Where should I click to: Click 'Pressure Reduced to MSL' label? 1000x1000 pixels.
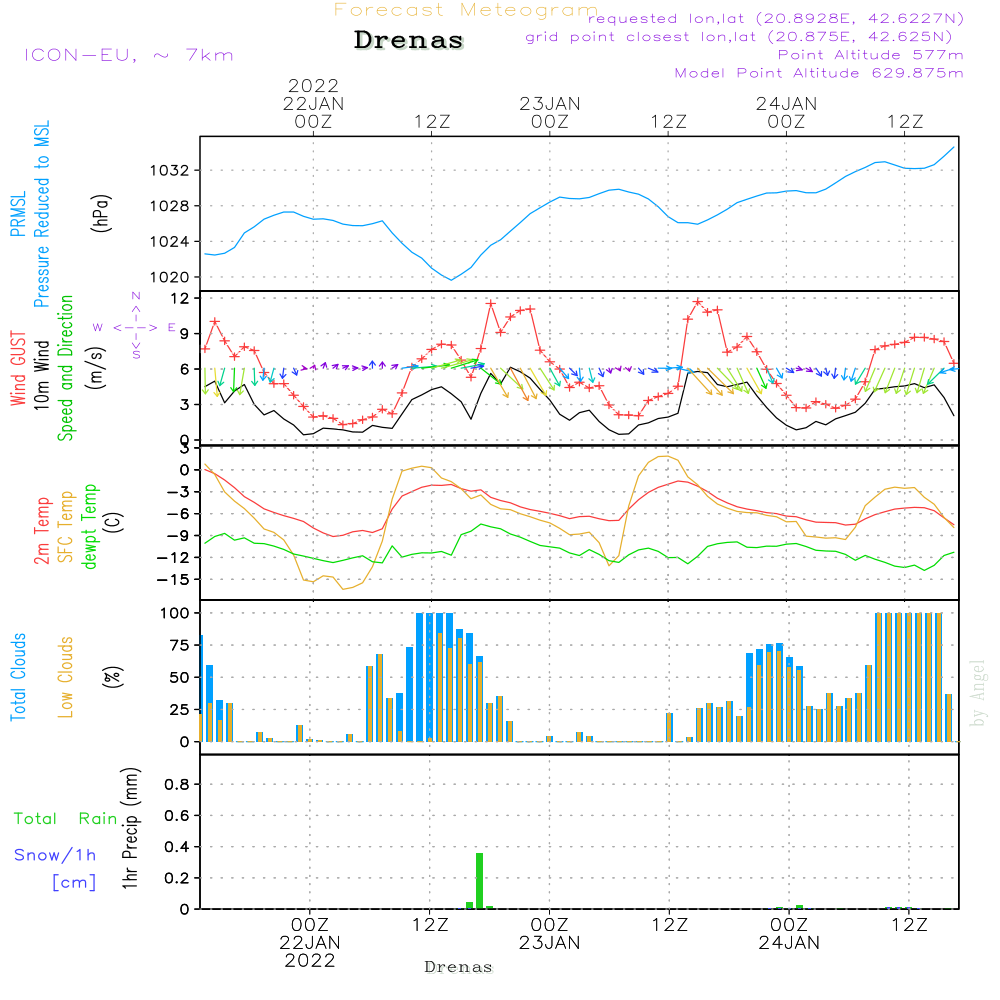(x=41, y=214)
